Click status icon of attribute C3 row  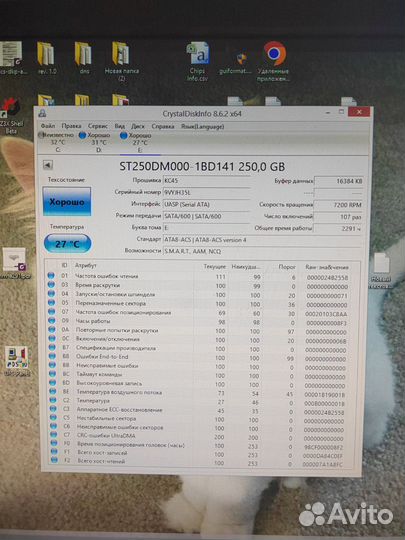point(53,409)
